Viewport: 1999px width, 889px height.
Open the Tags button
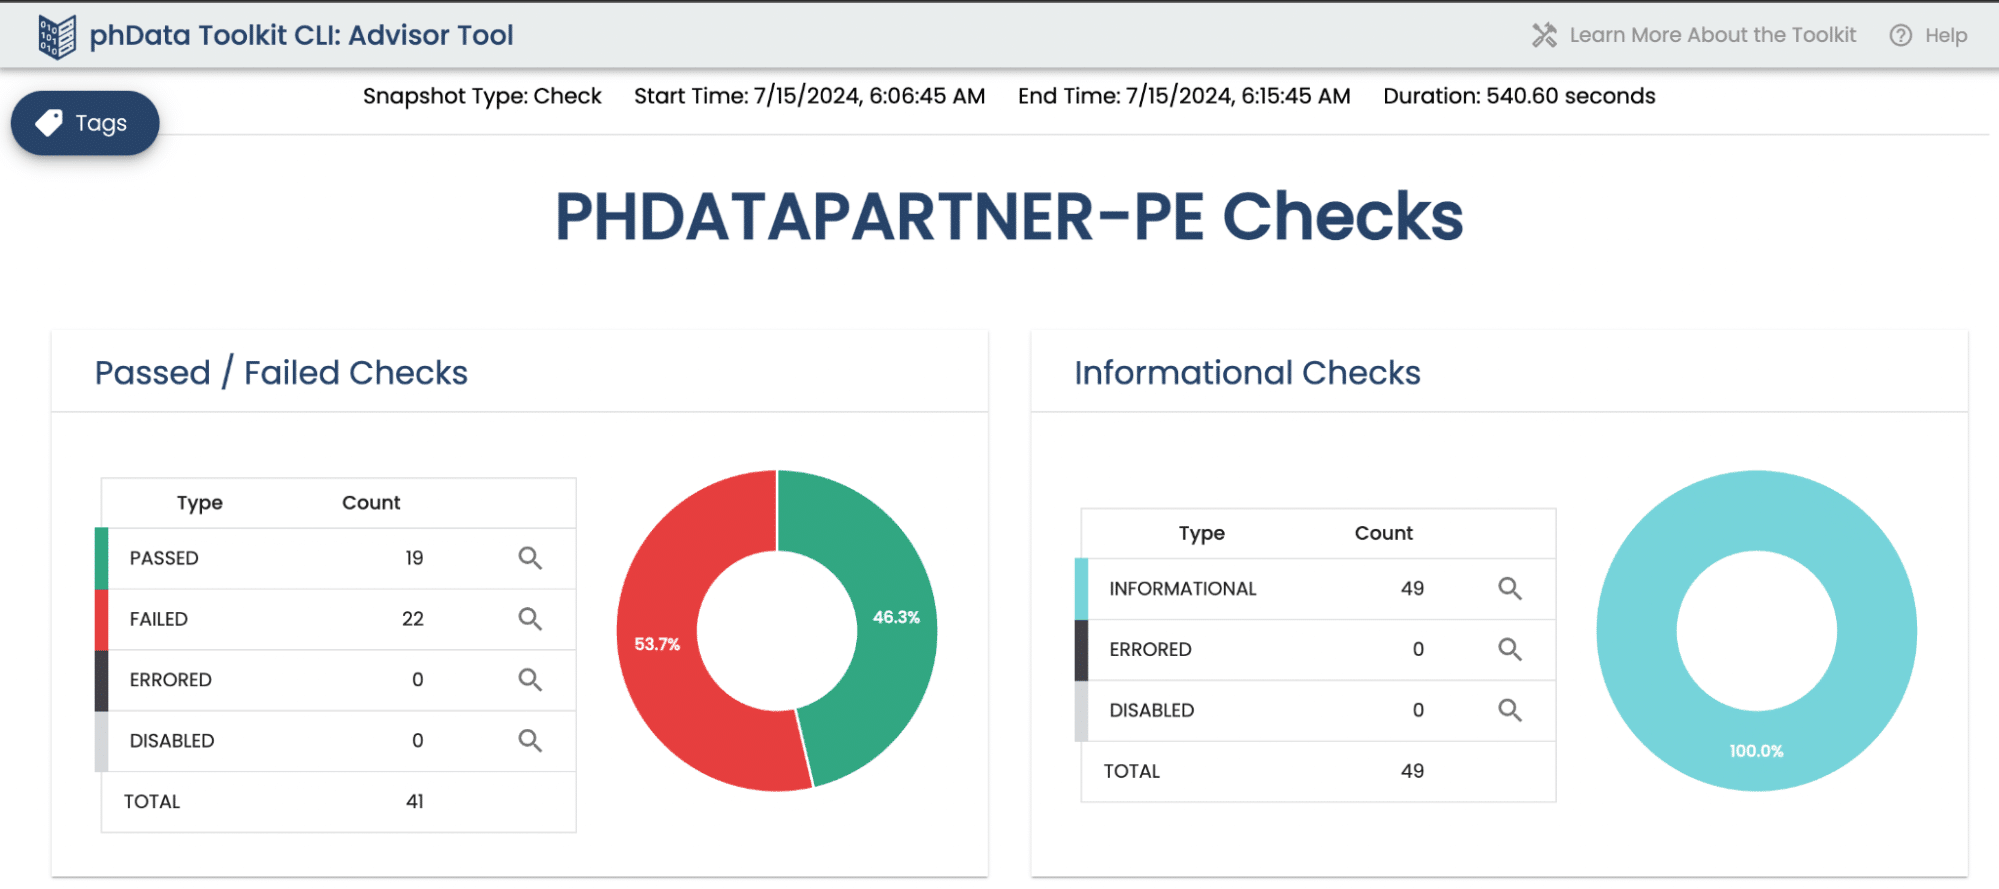(x=85, y=123)
